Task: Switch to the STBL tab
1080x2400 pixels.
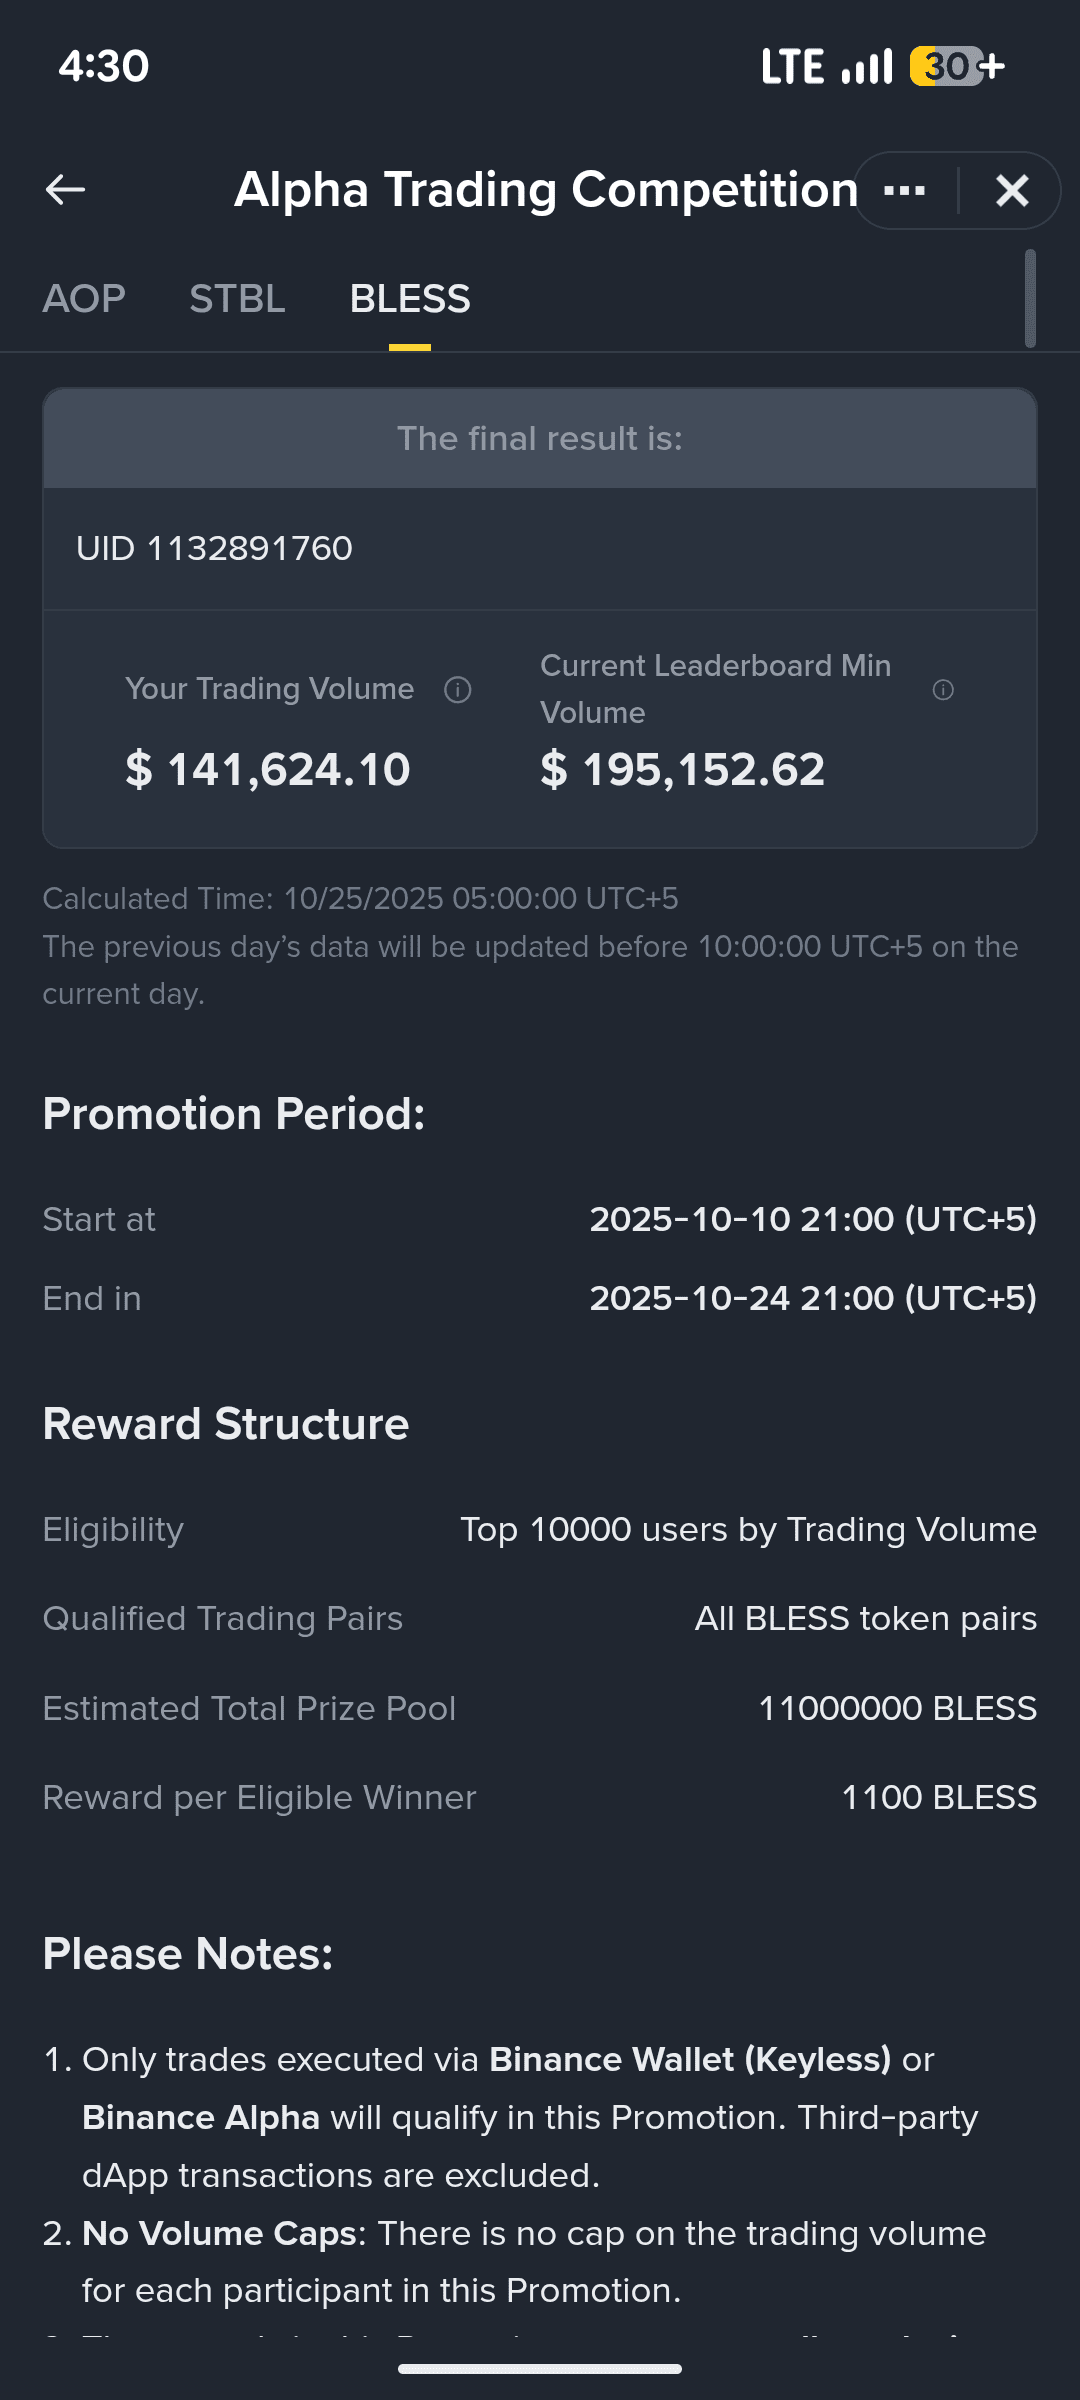Action: tap(237, 299)
